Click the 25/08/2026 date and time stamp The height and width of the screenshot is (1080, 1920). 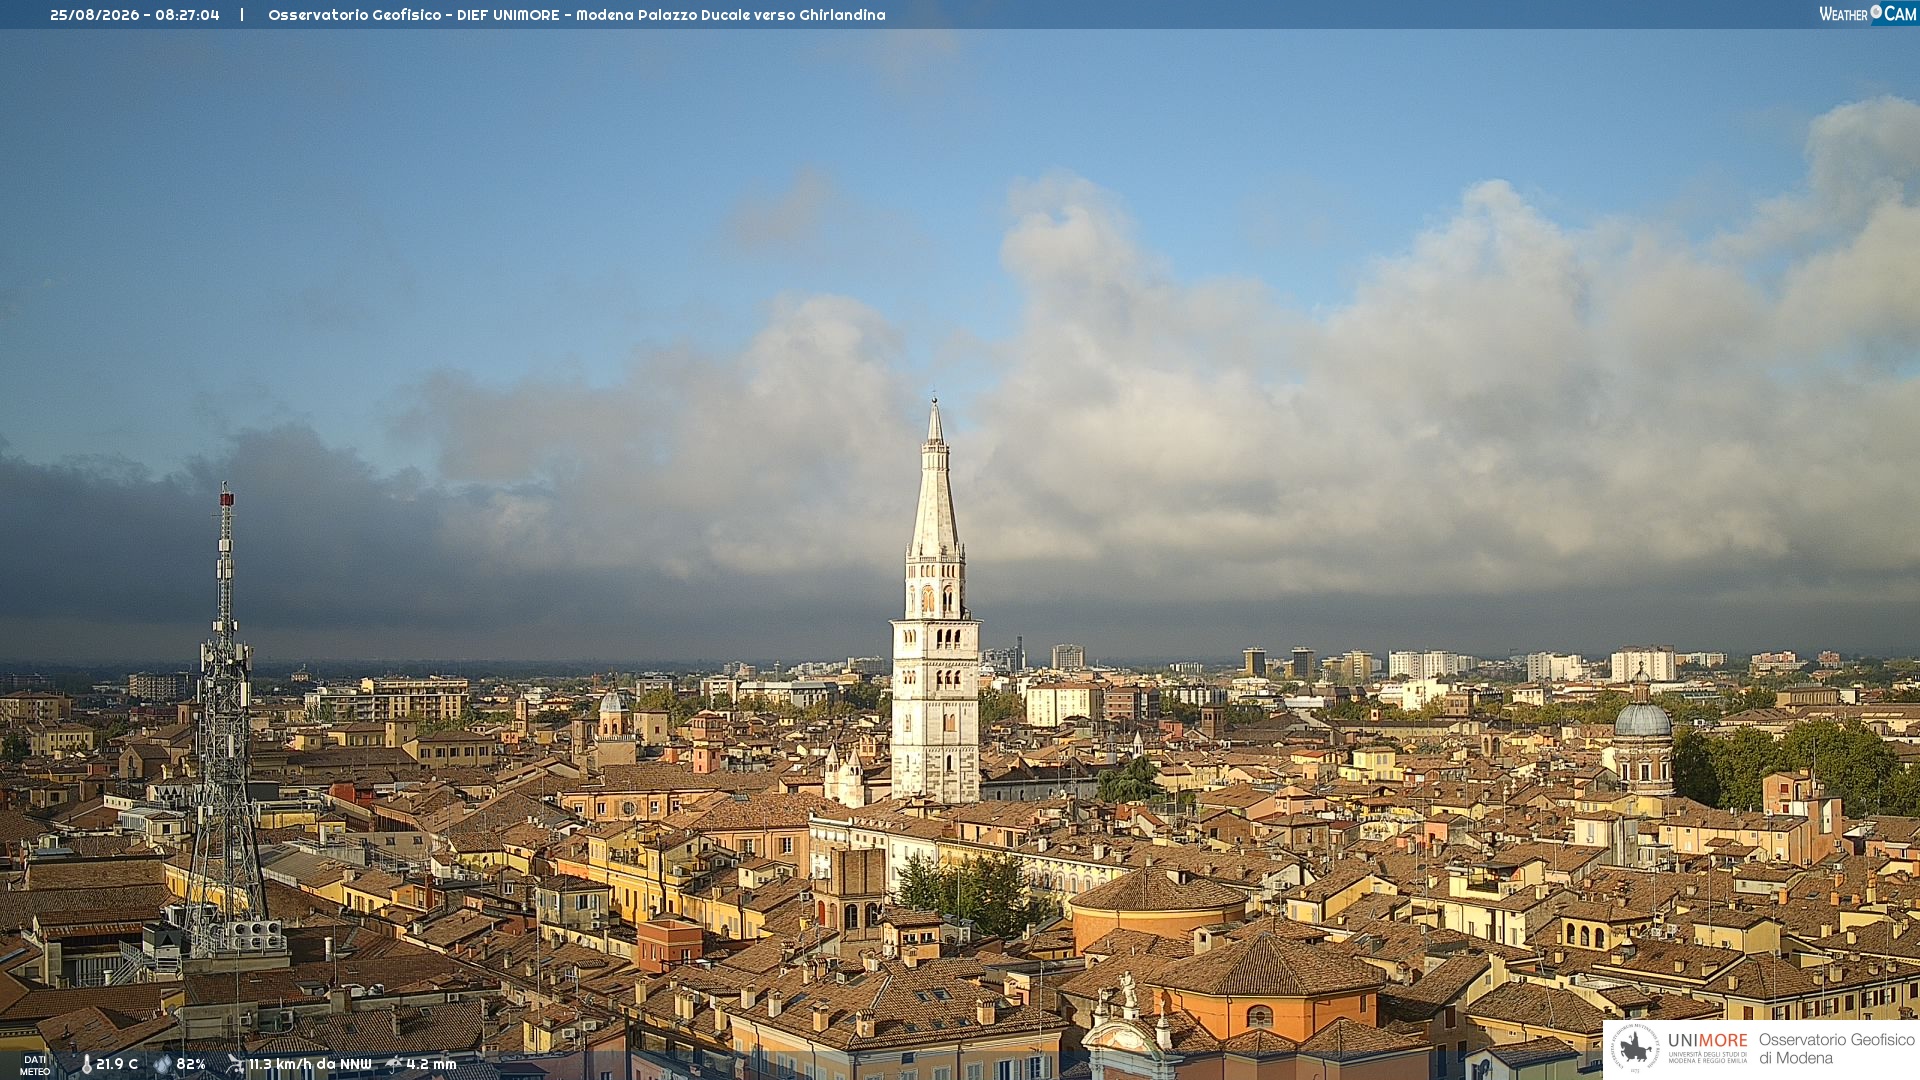tap(135, 15)
